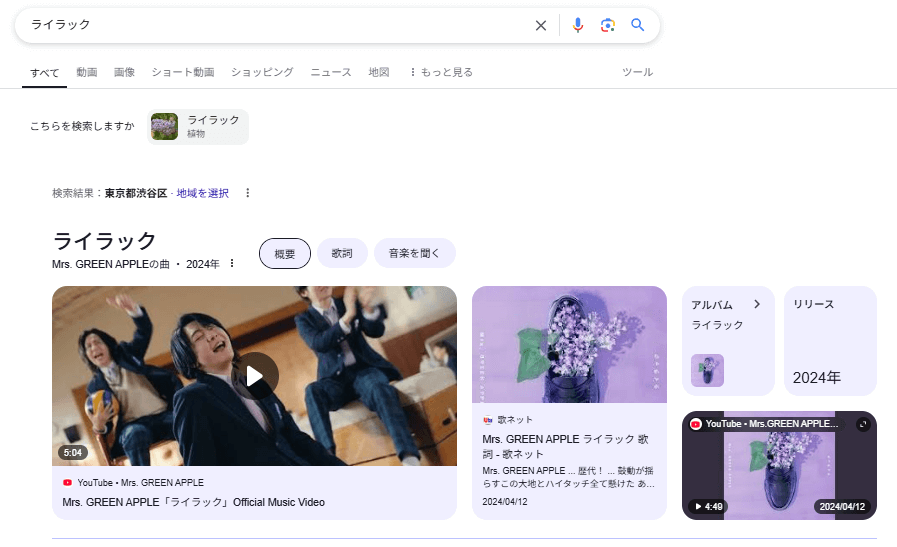This screenshot has height=547, width=897.
Task: Switch to the 動画 tab
Action: 87,72
